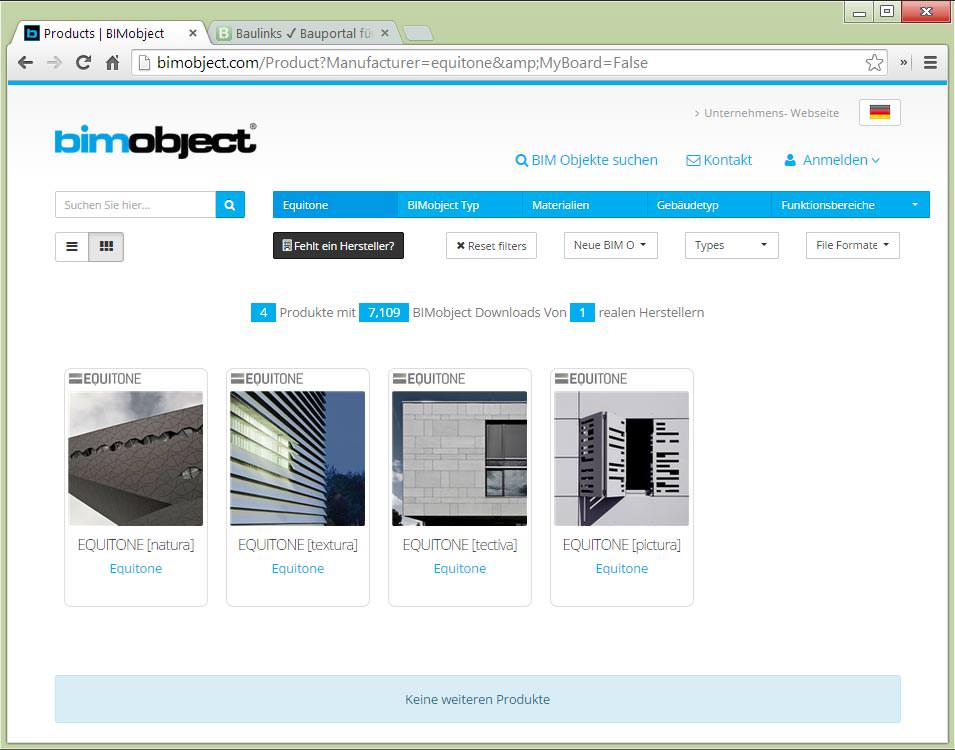Expand the Types dropdown
The width and height of the screenshot is (955, 750).
point(731,245)
